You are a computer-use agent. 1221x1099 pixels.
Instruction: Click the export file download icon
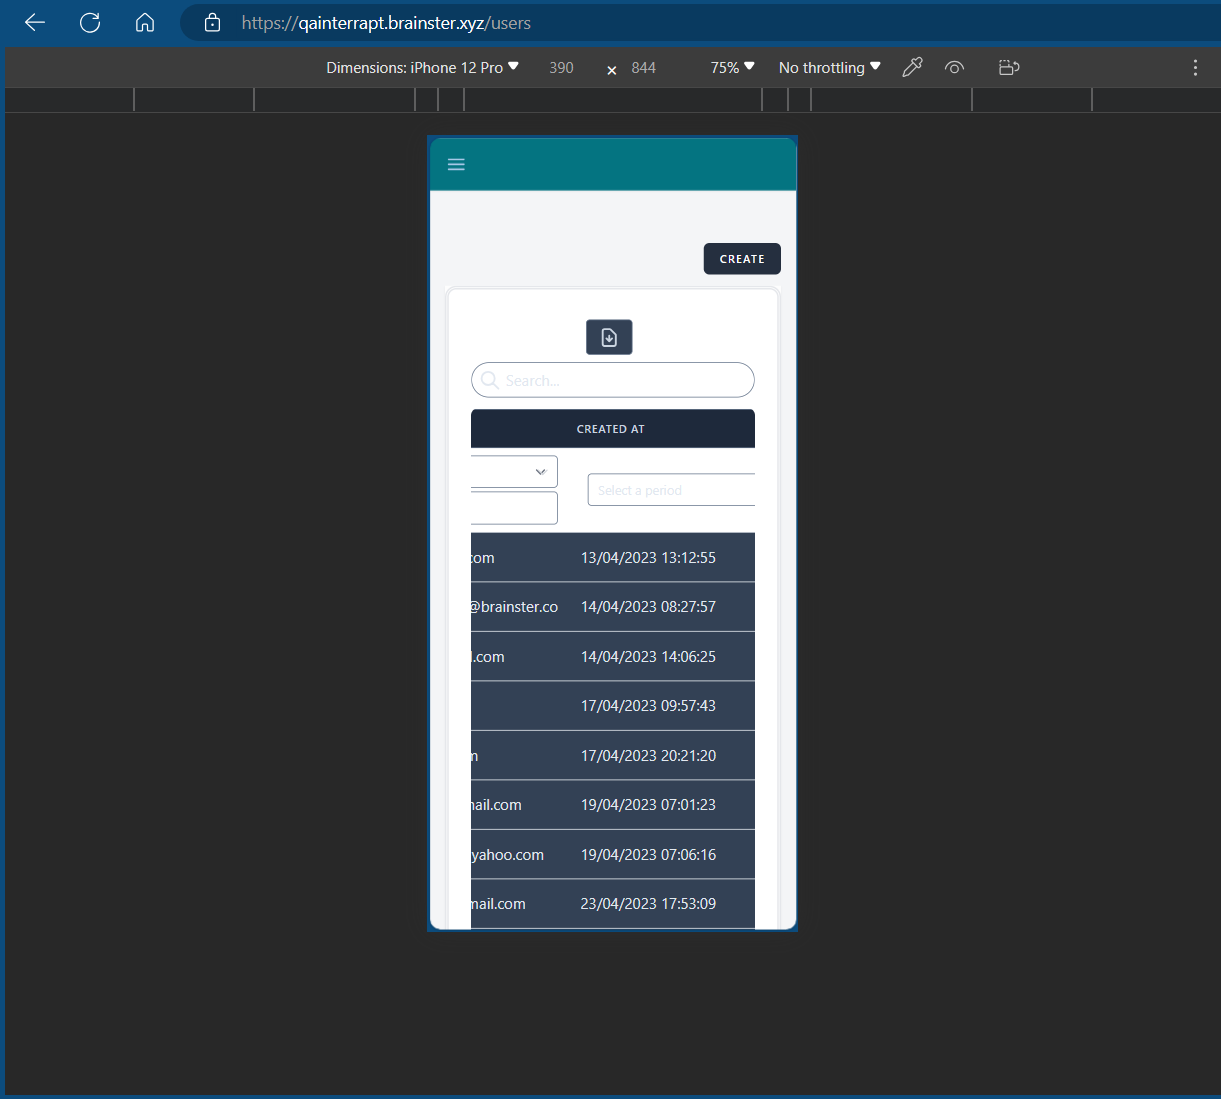pyautogui.click(x=609, y=338)
